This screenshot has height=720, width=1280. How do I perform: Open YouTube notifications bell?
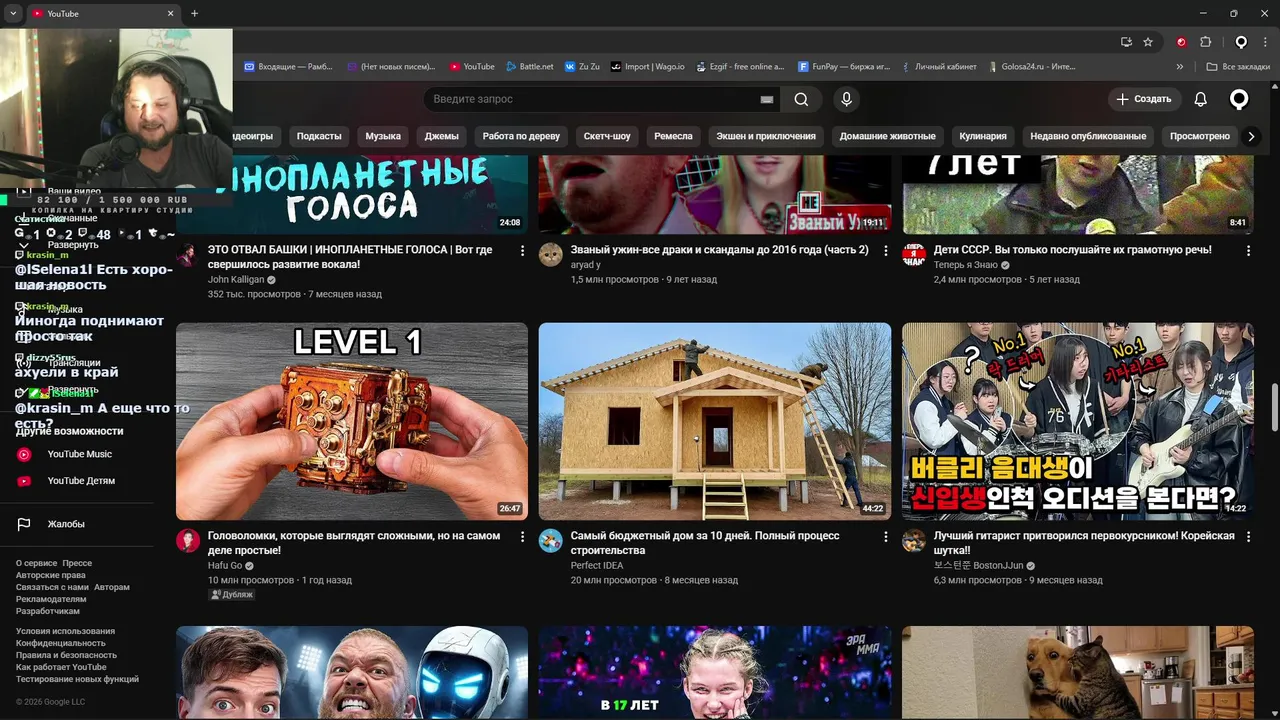(x=1201, y=99)
